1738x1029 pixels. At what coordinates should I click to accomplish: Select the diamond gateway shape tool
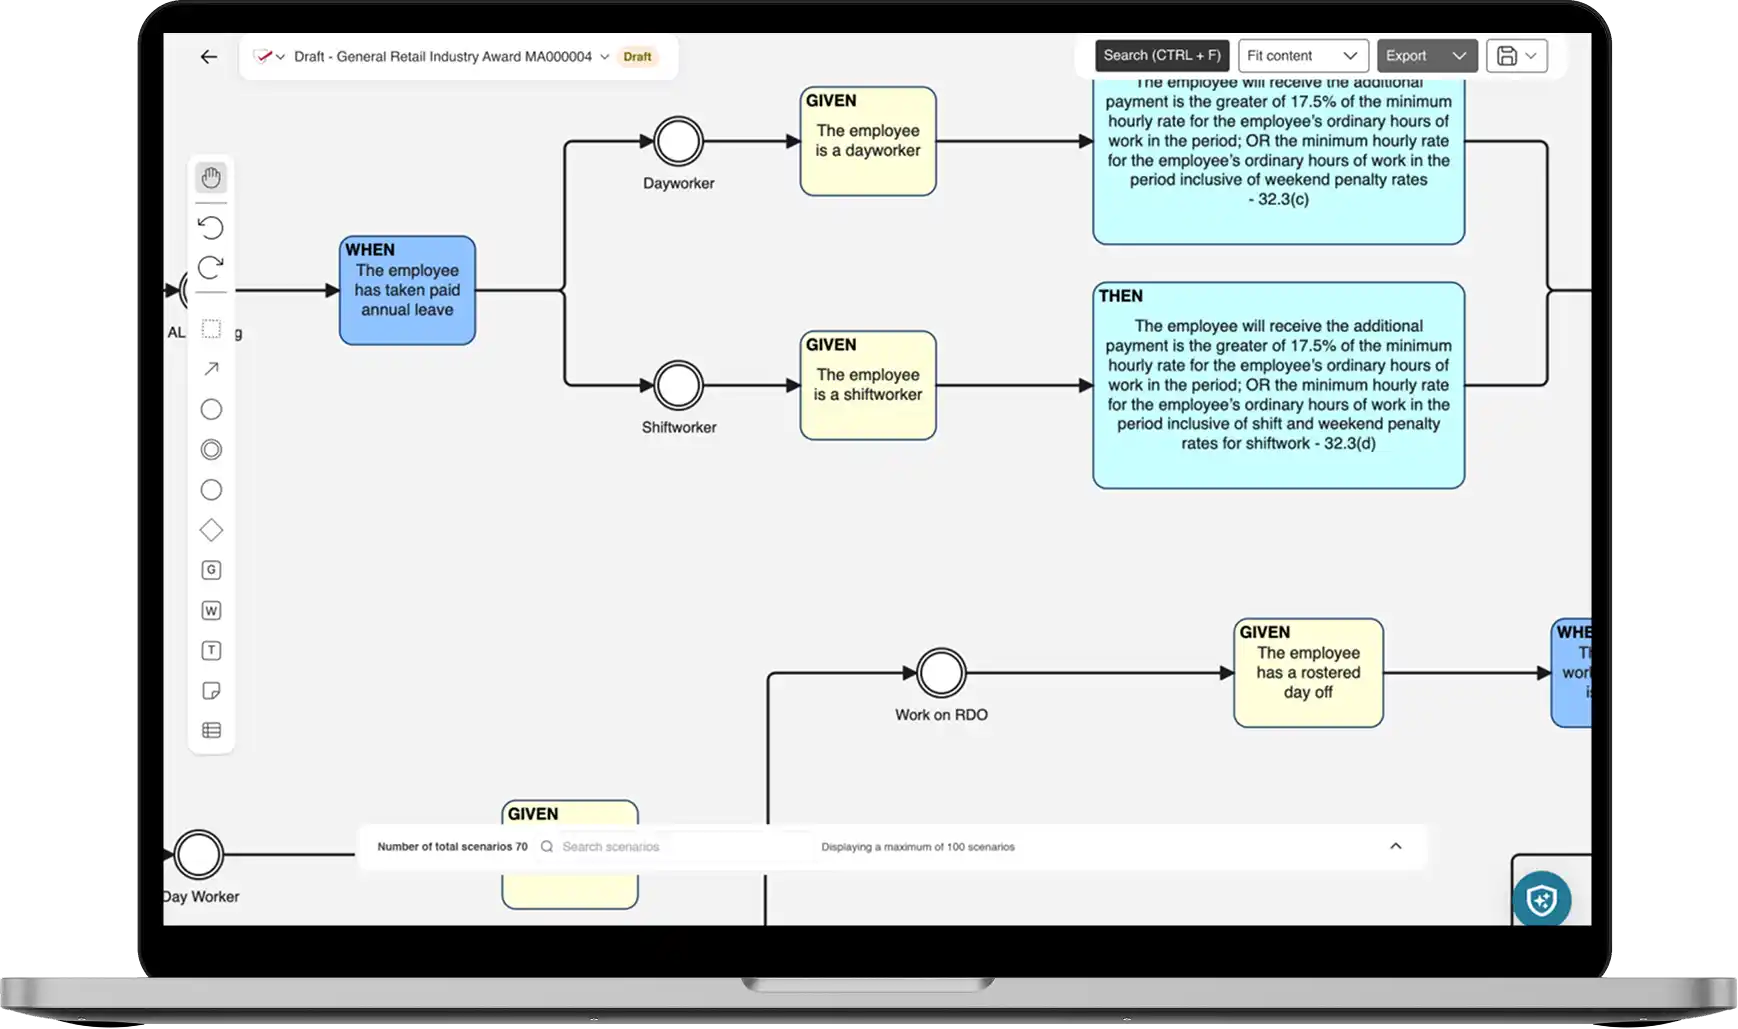(211, 529)
